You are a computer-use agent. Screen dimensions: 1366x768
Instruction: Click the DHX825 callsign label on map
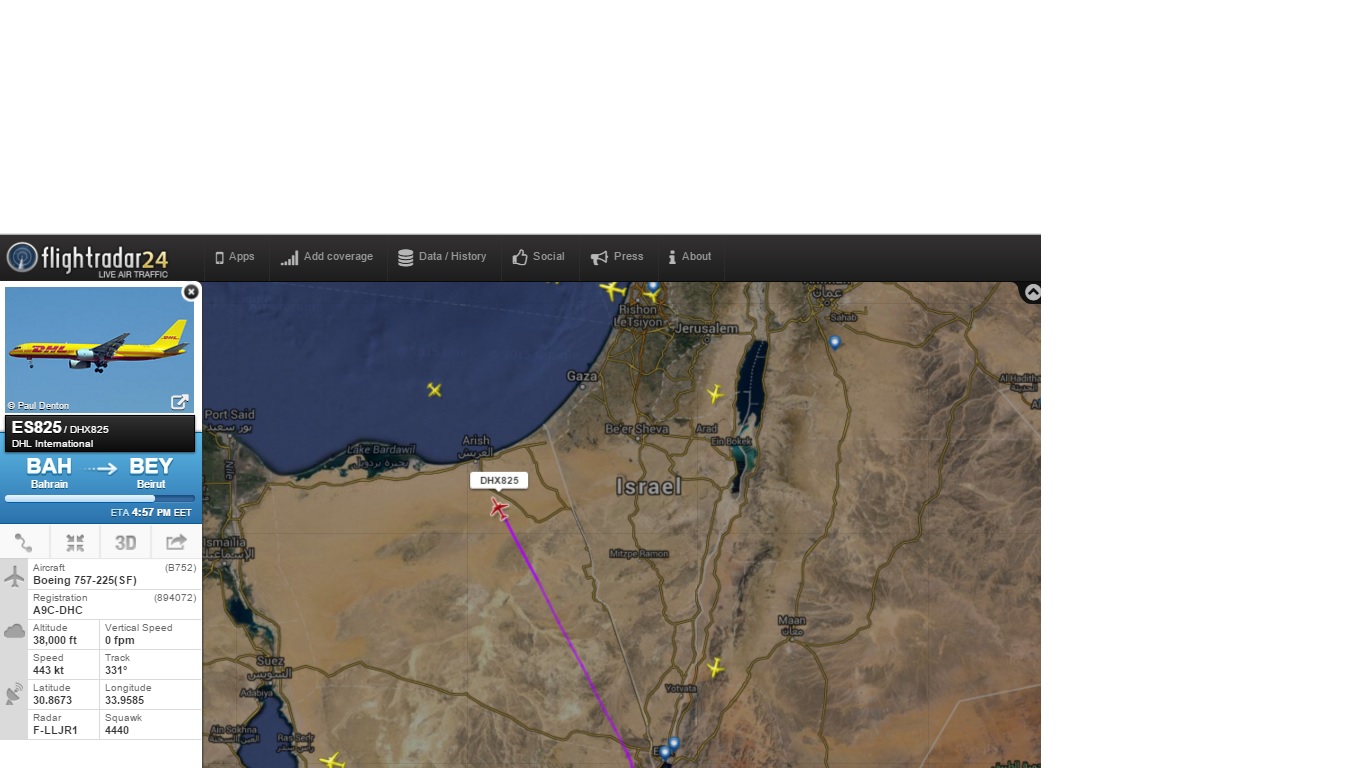pyautogui.click(x=499, y=481)
